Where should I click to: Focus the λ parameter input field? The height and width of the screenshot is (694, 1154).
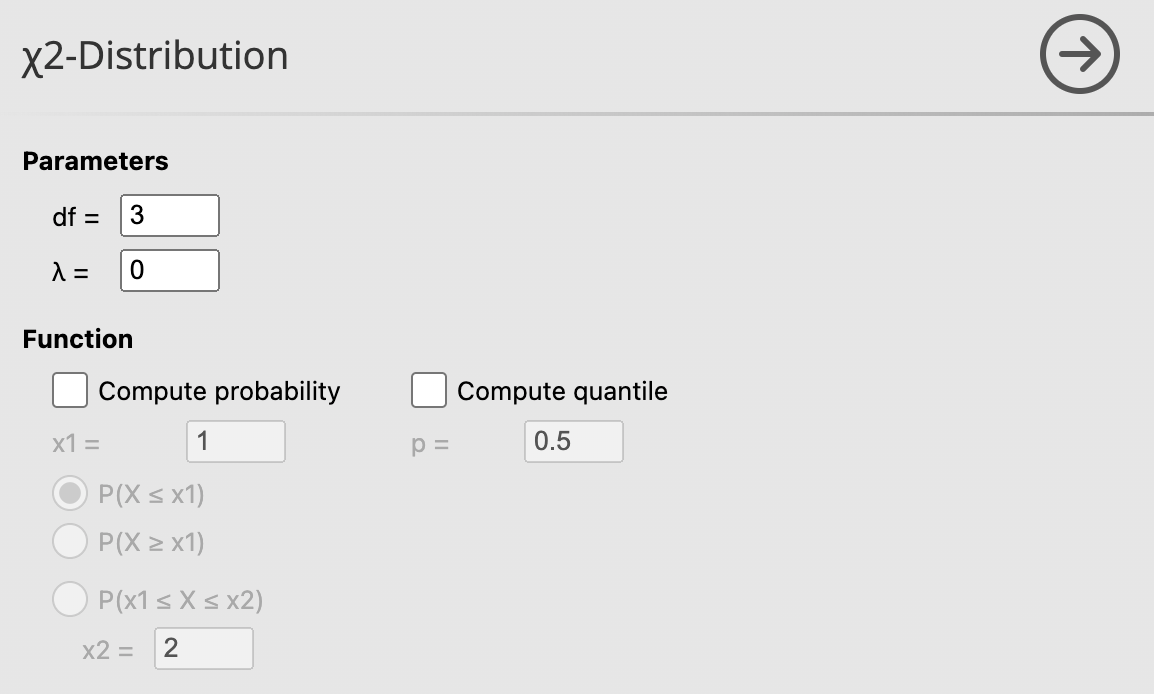coord(169,271)
